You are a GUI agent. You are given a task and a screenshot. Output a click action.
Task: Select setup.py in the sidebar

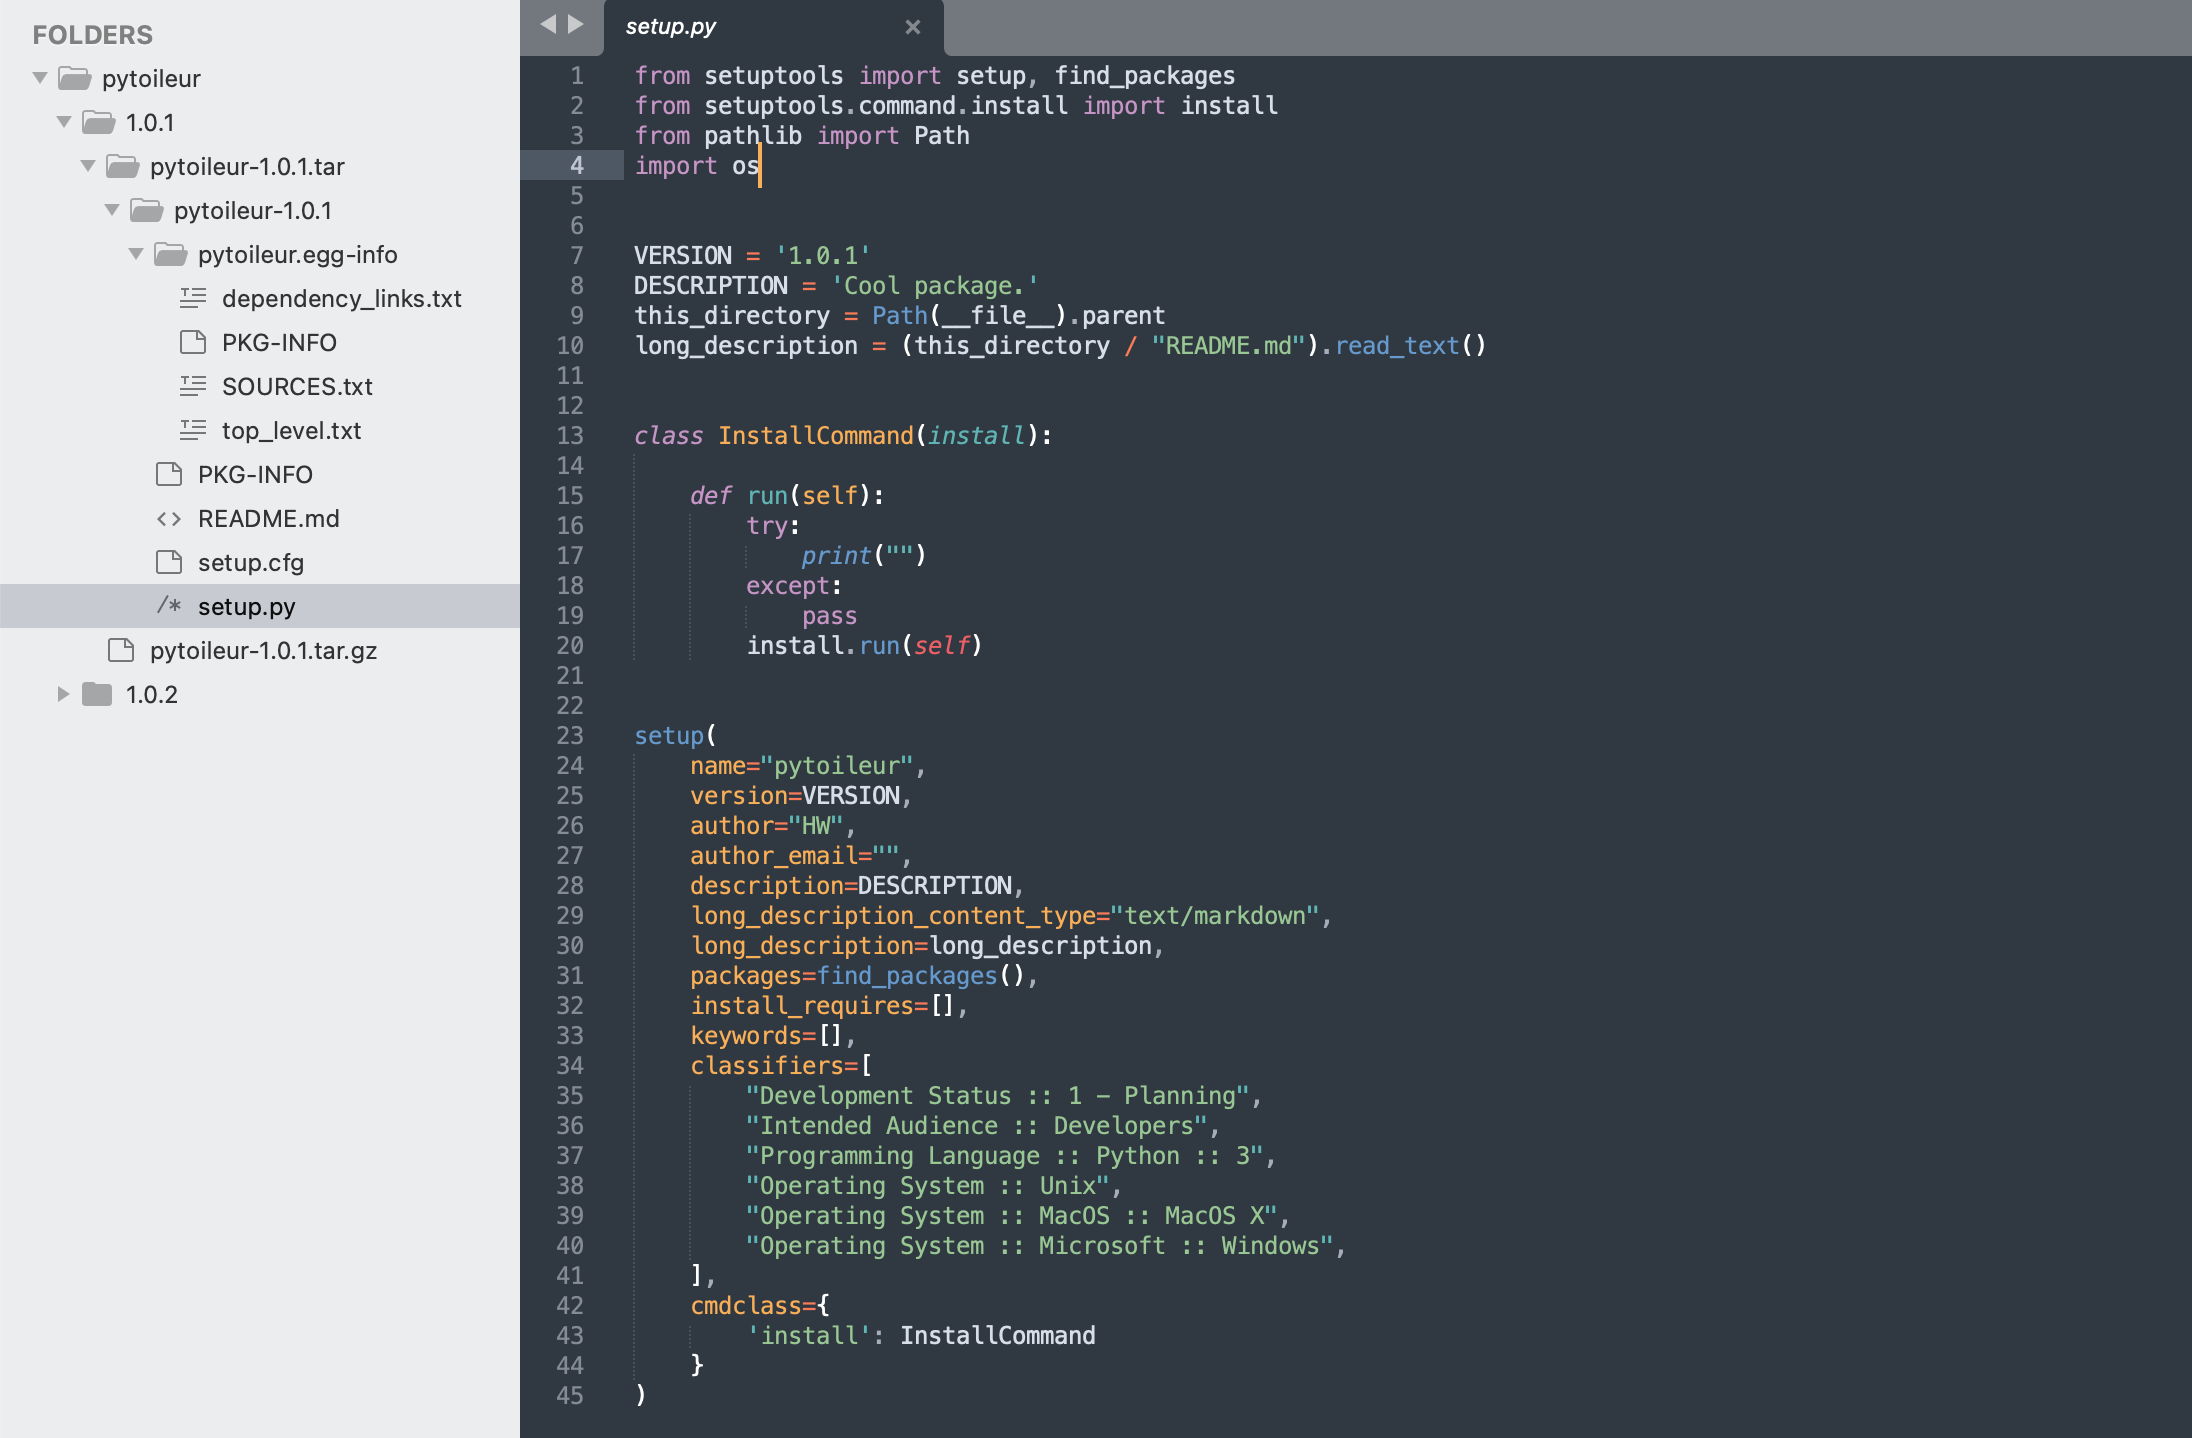[x=246, y=607]
